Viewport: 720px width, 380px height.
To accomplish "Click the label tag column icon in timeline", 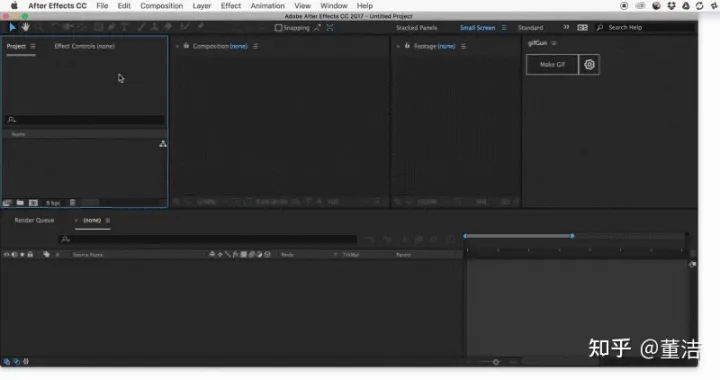I will click(x=46, y=254).
